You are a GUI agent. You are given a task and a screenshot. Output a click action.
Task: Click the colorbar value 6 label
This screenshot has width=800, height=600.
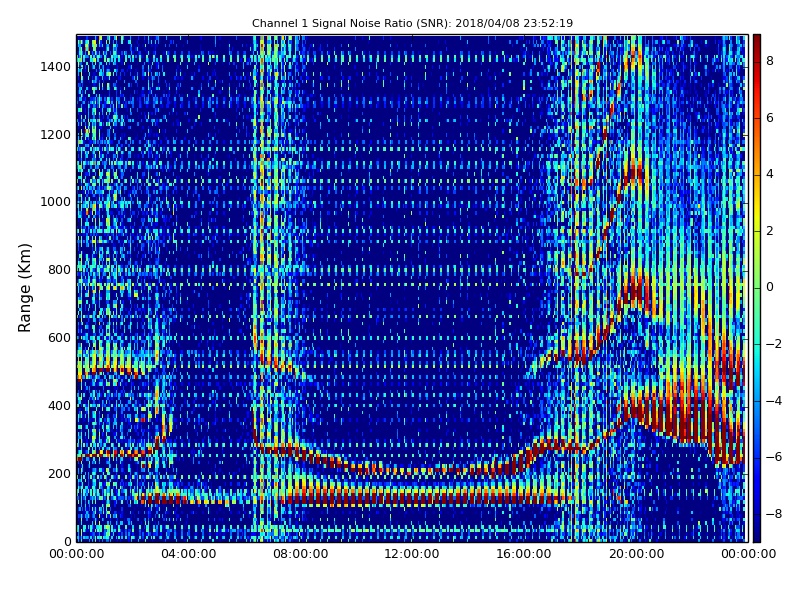pos(770,118)
